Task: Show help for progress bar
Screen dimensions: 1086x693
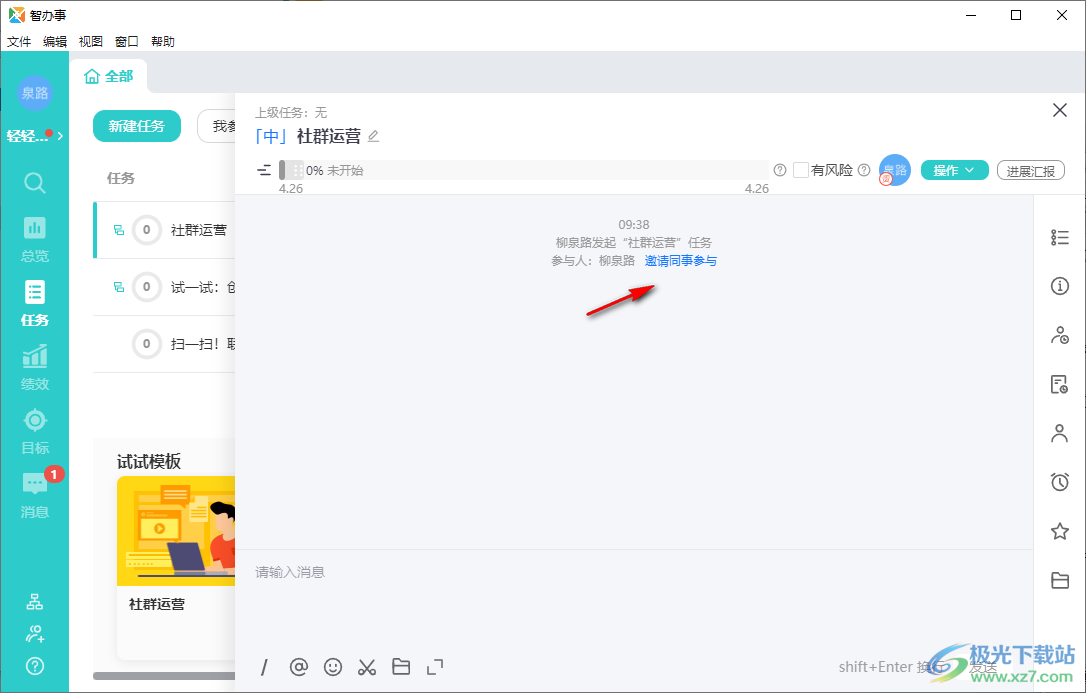Action: click(780, 170)
